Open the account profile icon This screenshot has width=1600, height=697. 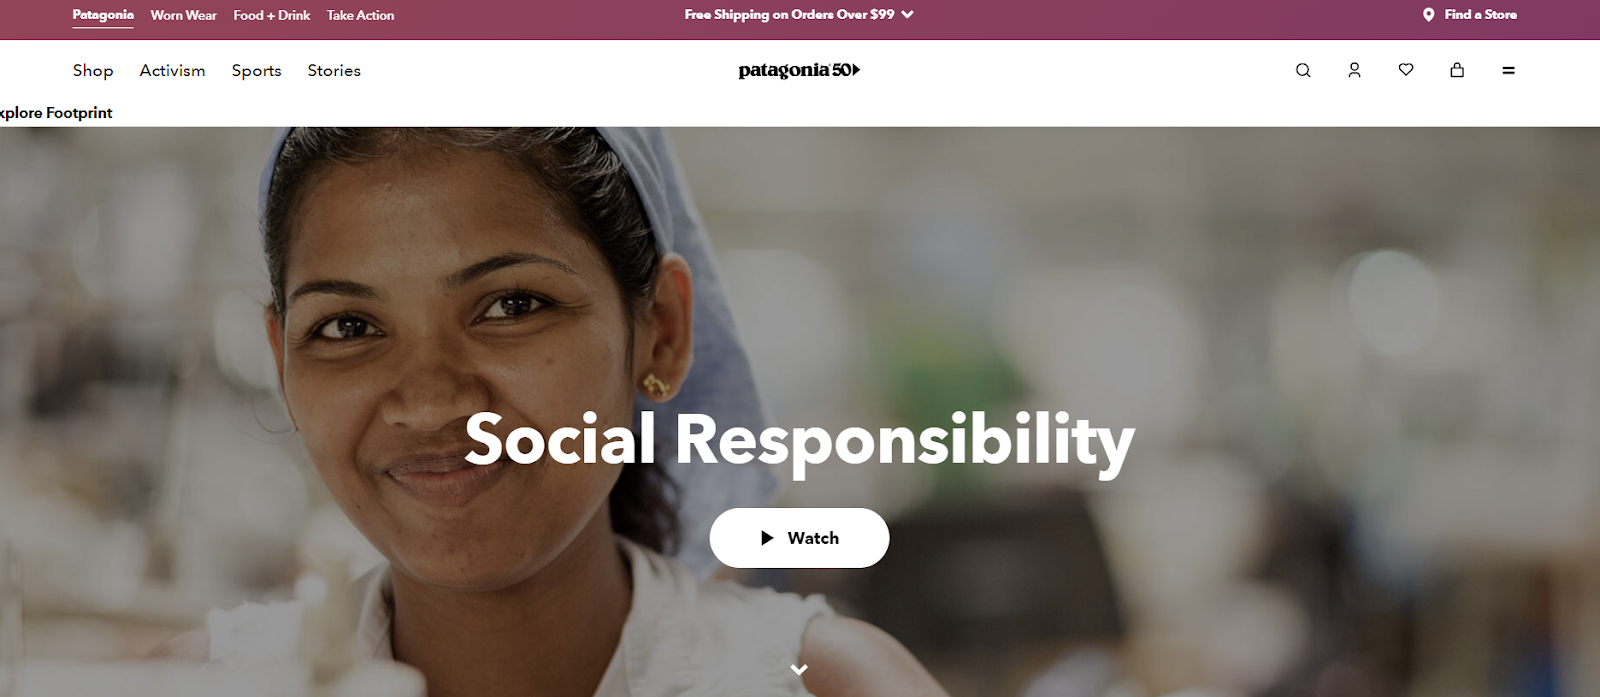point(1354,70)
